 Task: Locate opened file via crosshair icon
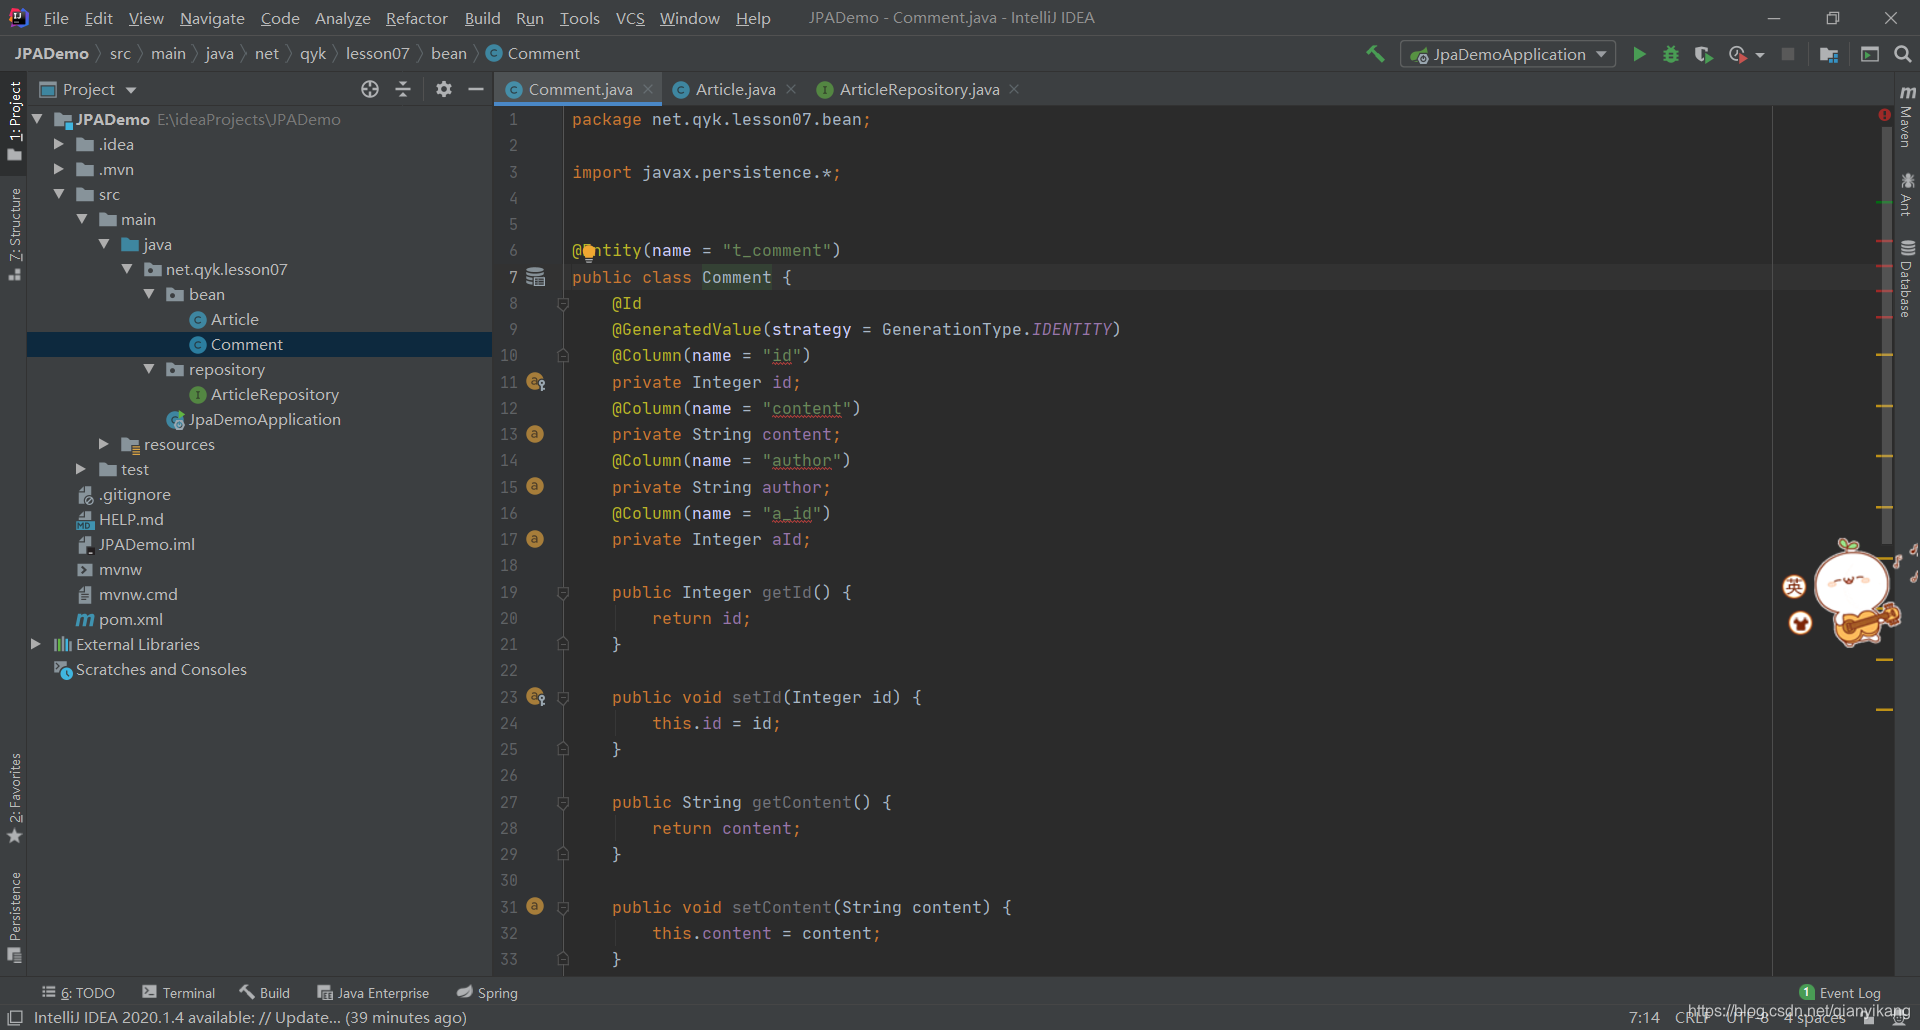coord(370,89)
